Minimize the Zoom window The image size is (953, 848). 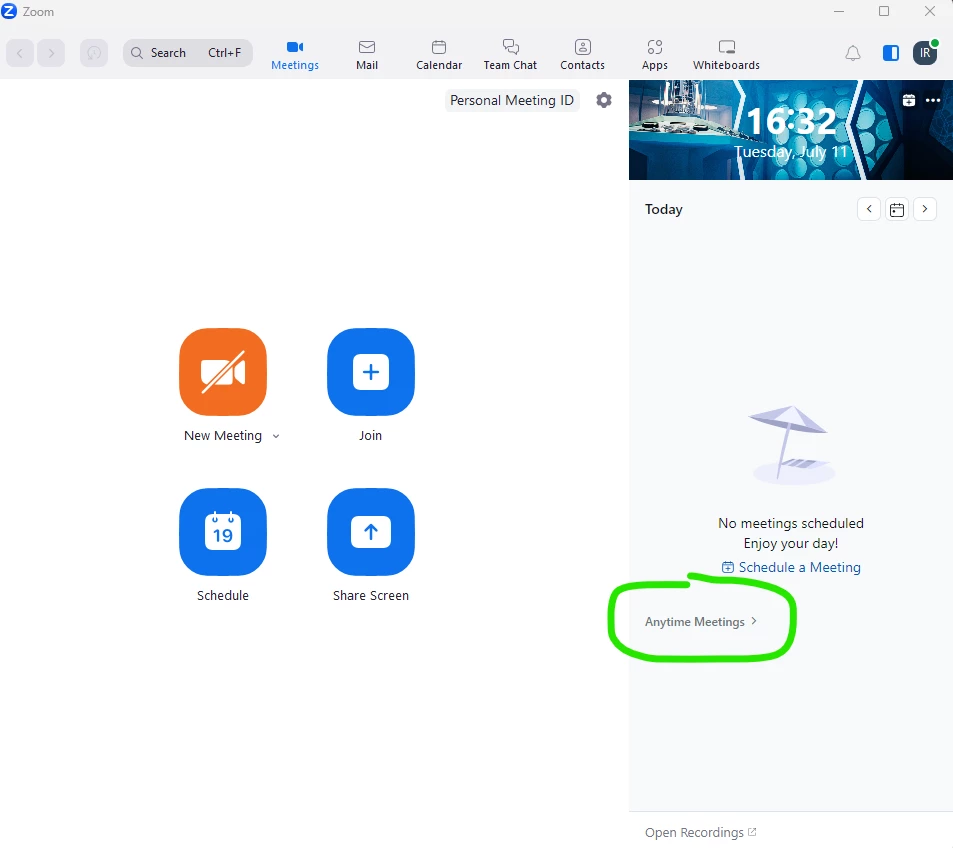839,11
